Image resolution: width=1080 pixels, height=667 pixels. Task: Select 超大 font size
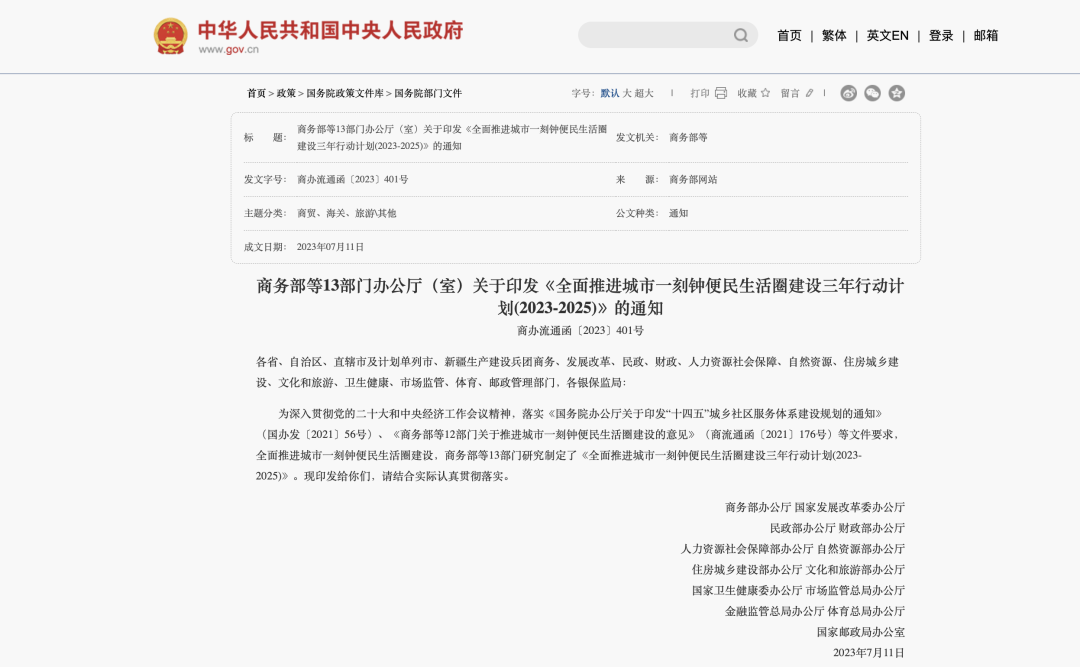(644, 93)
